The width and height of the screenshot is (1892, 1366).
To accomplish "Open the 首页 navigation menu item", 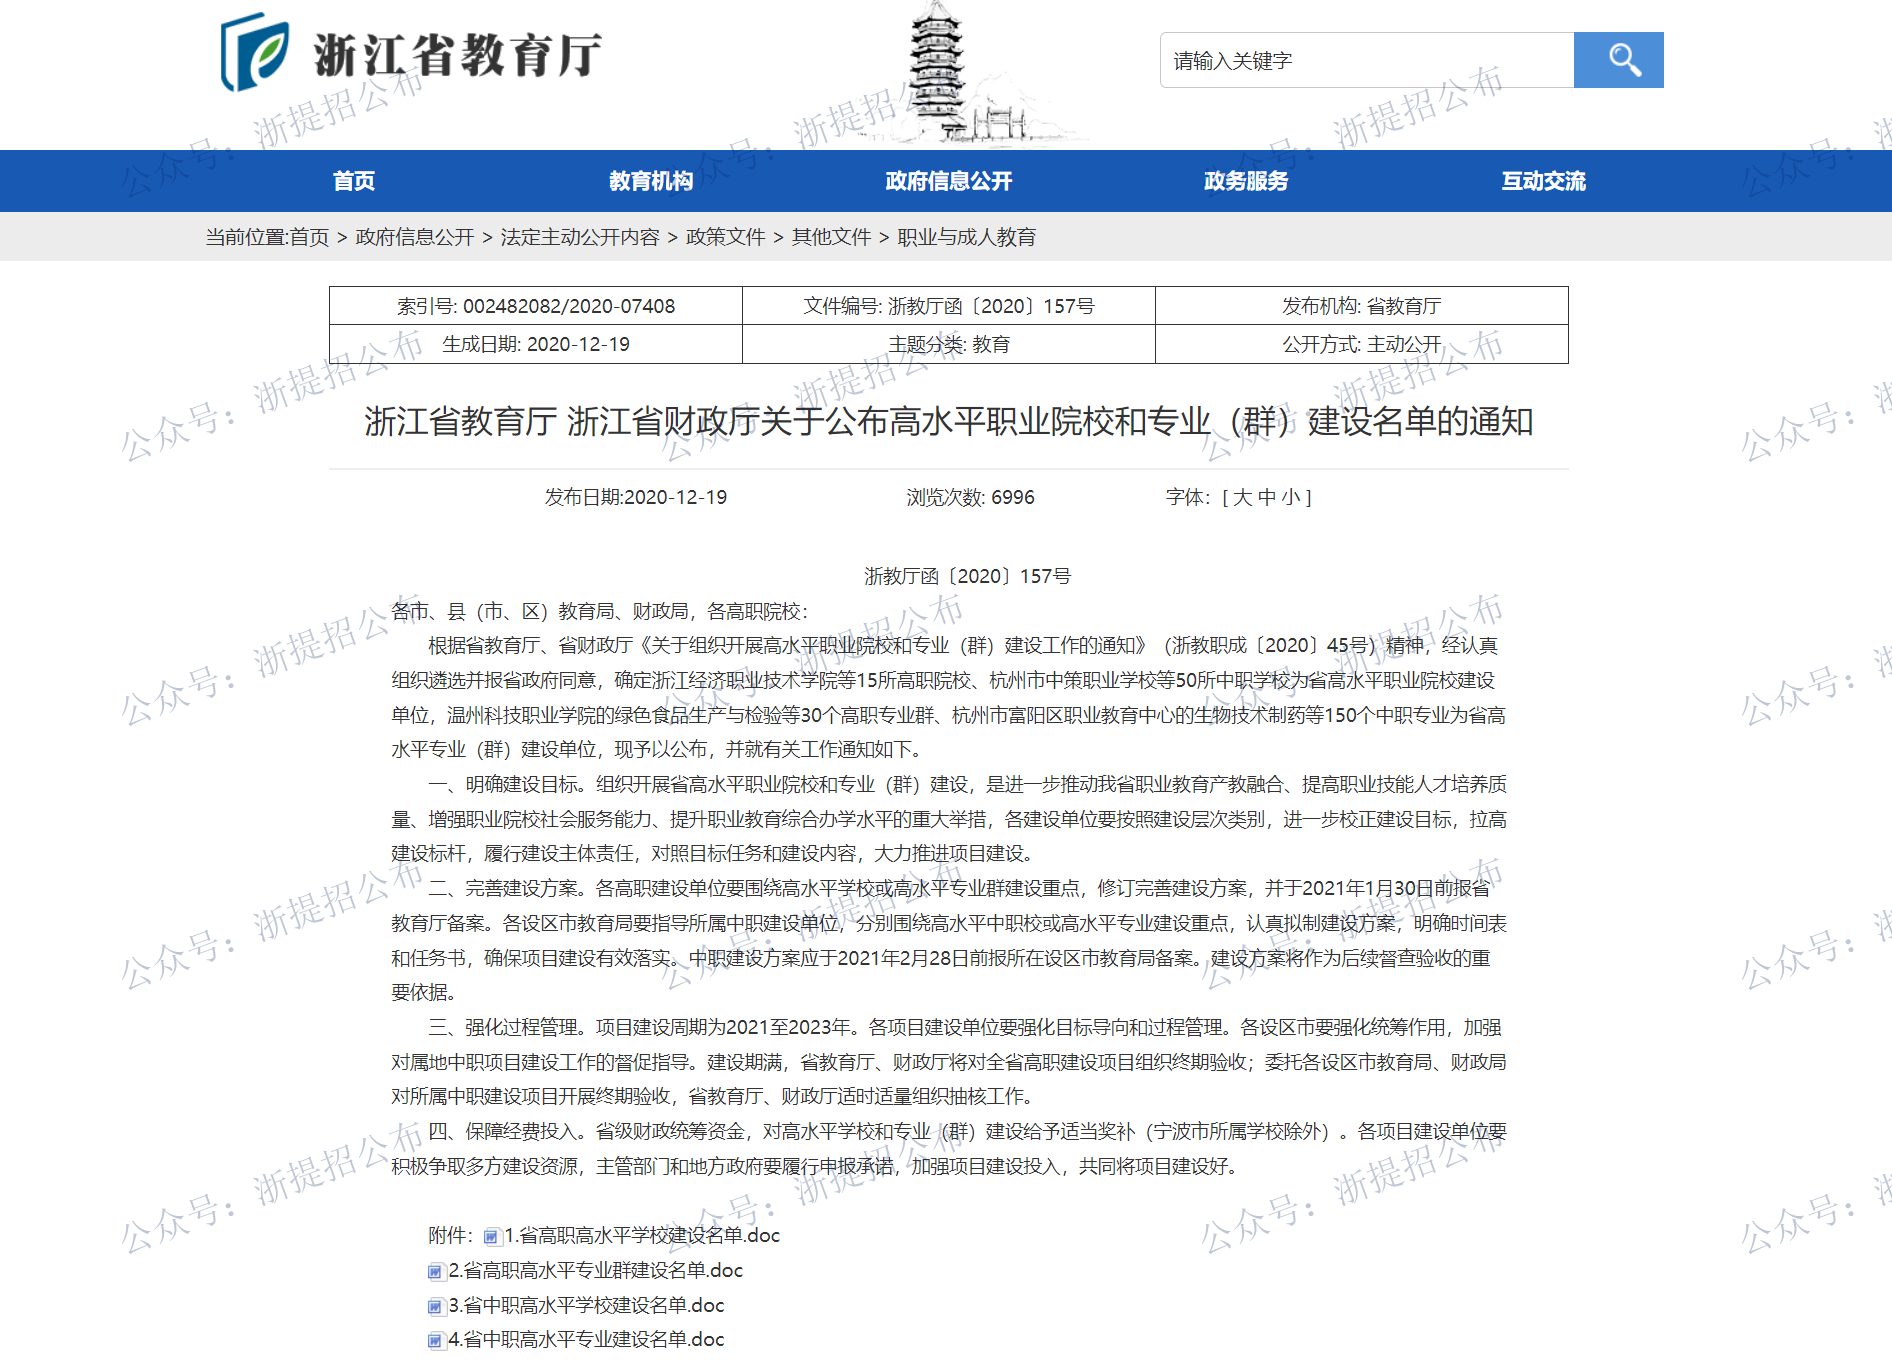I will click(x=354, y=181).
